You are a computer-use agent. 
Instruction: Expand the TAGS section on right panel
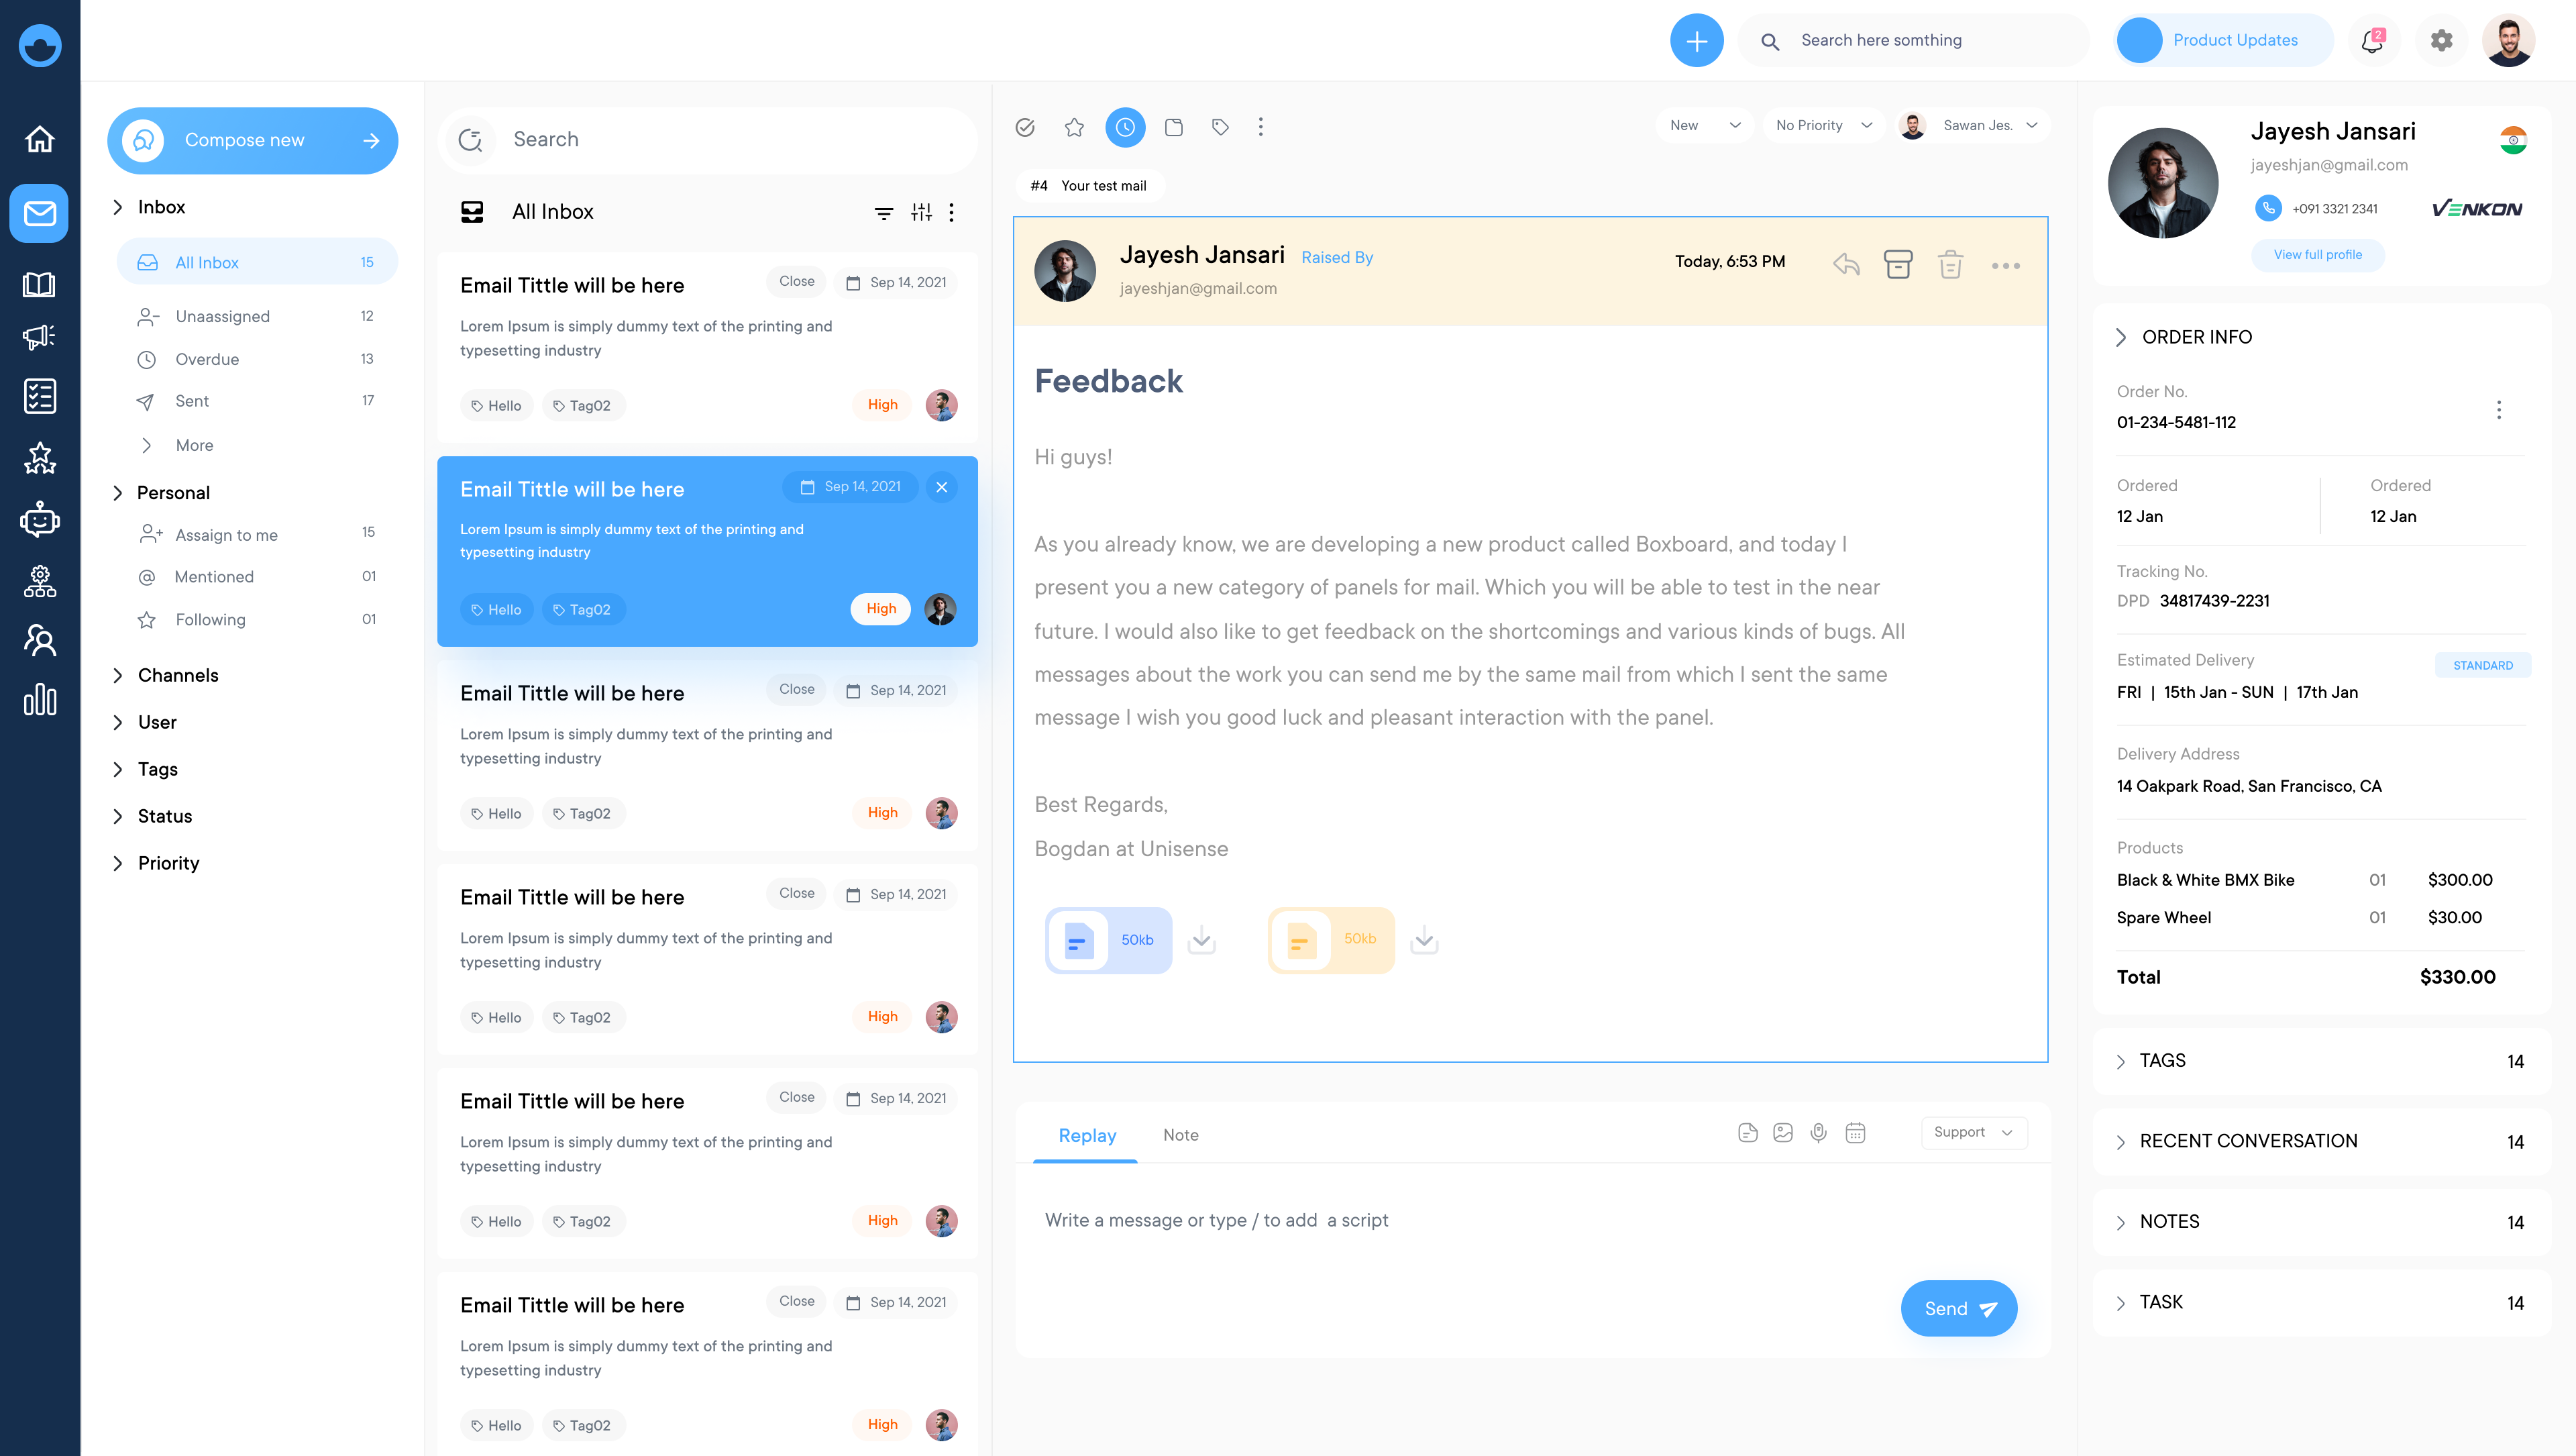2120,1059
